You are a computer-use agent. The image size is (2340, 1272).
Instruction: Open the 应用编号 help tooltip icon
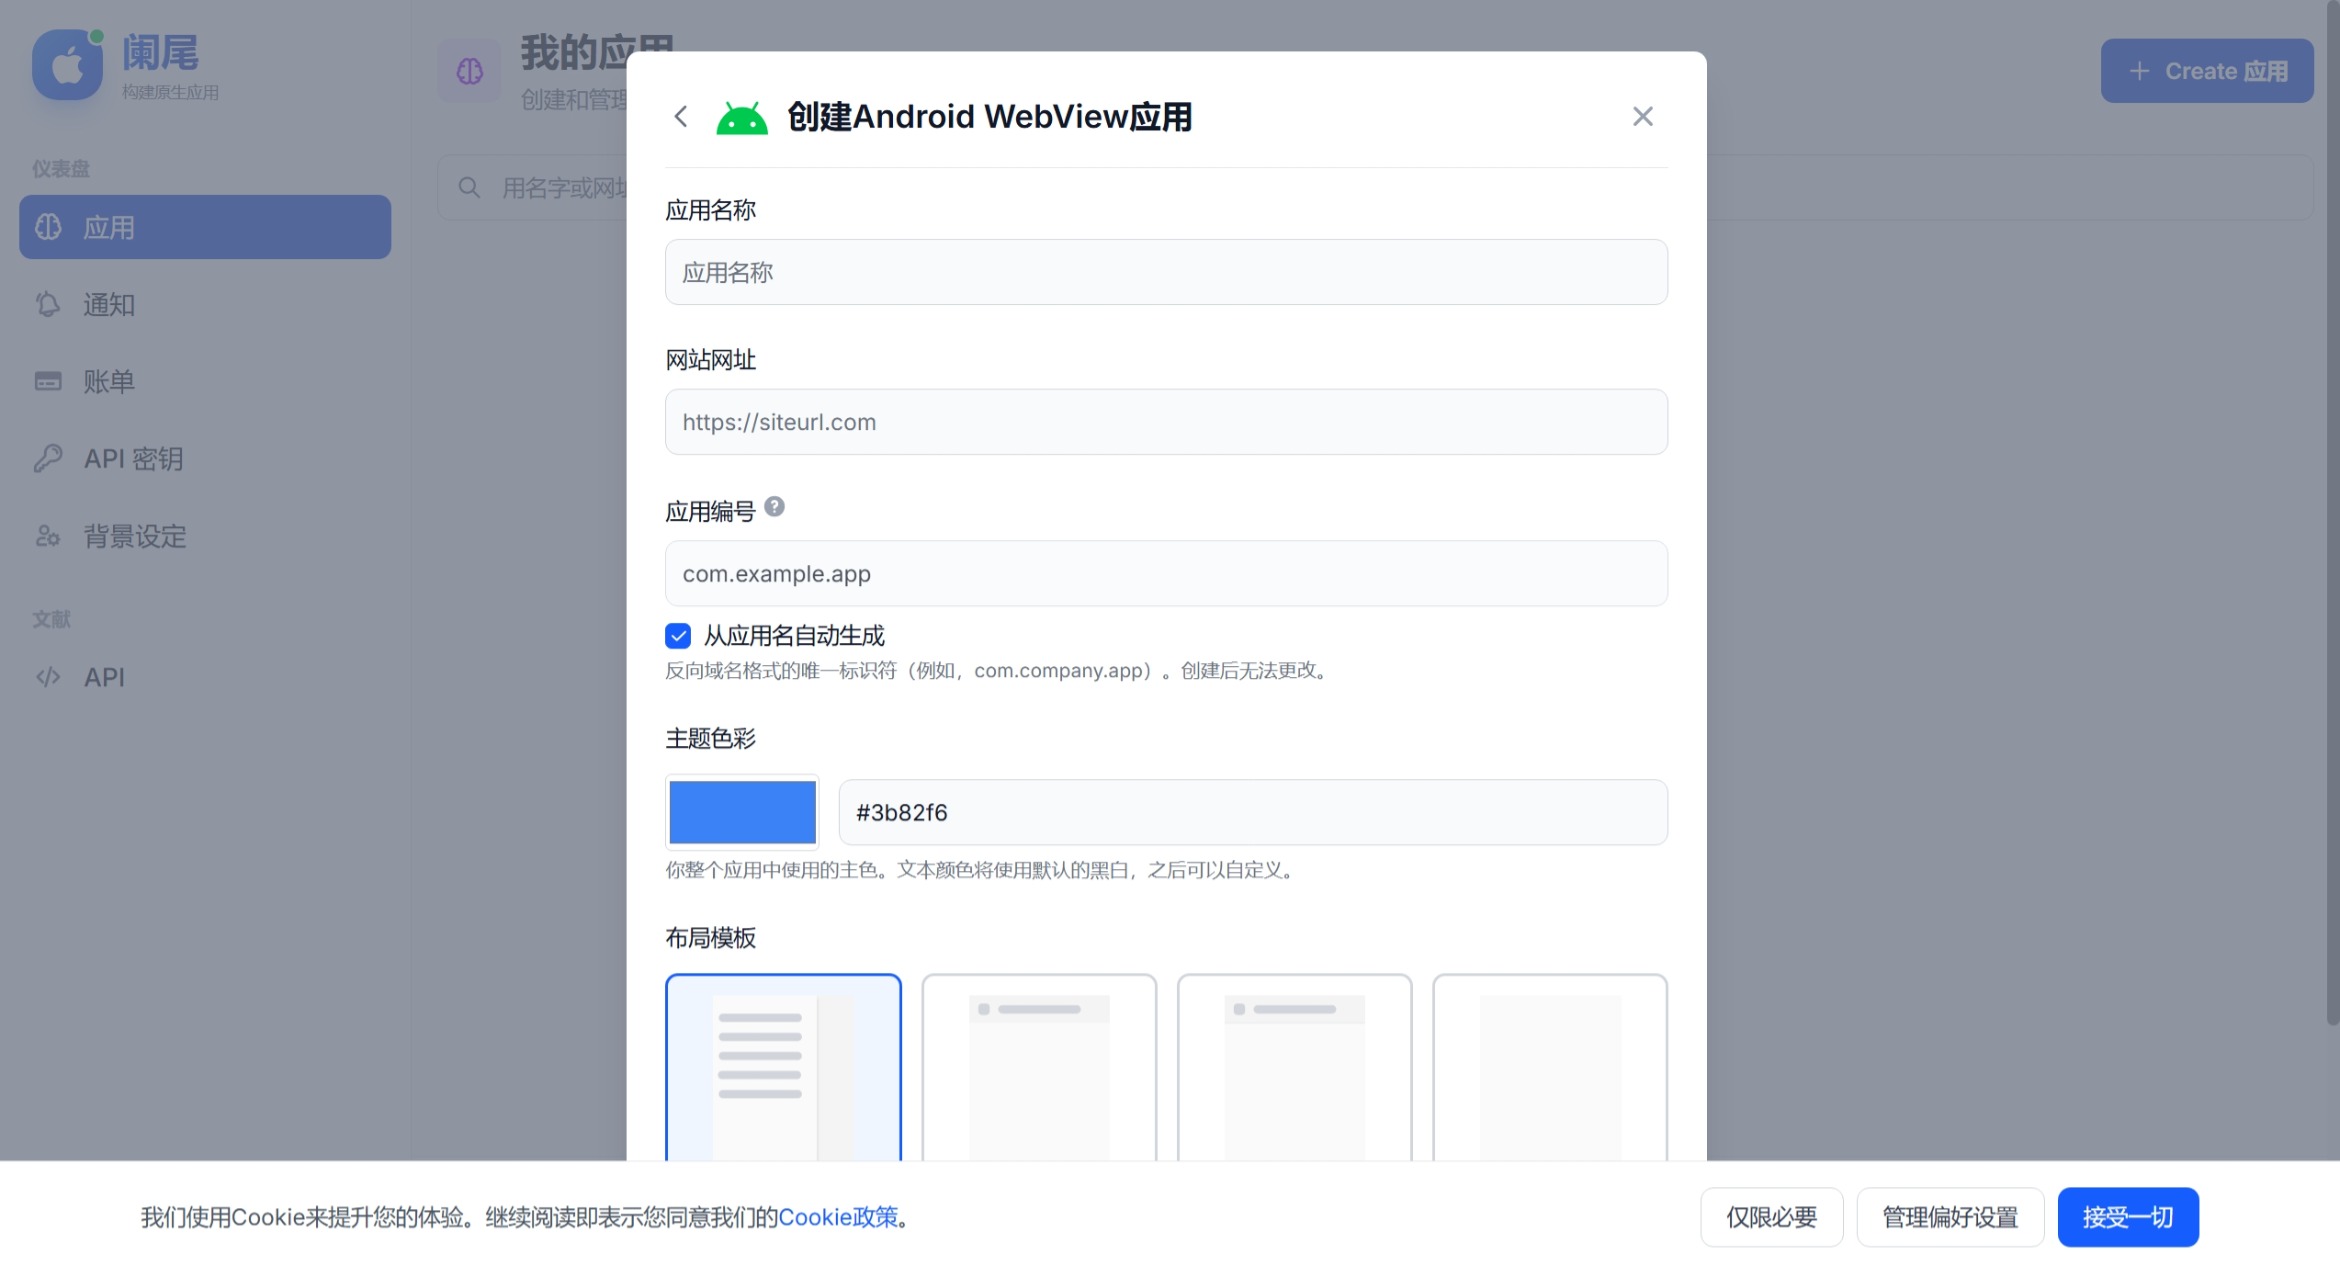(x=773, y=506)
